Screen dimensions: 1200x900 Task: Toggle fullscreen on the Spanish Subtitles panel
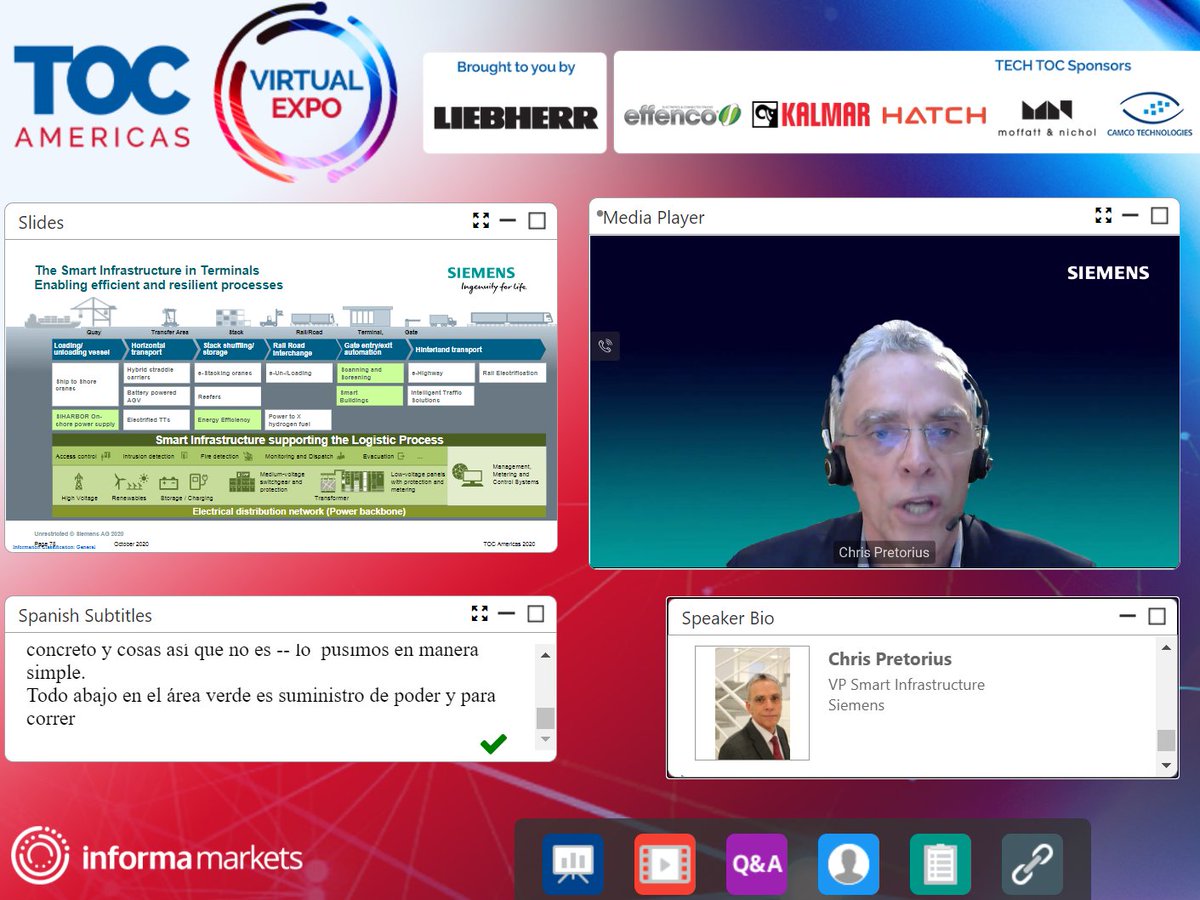pos(481,613)
